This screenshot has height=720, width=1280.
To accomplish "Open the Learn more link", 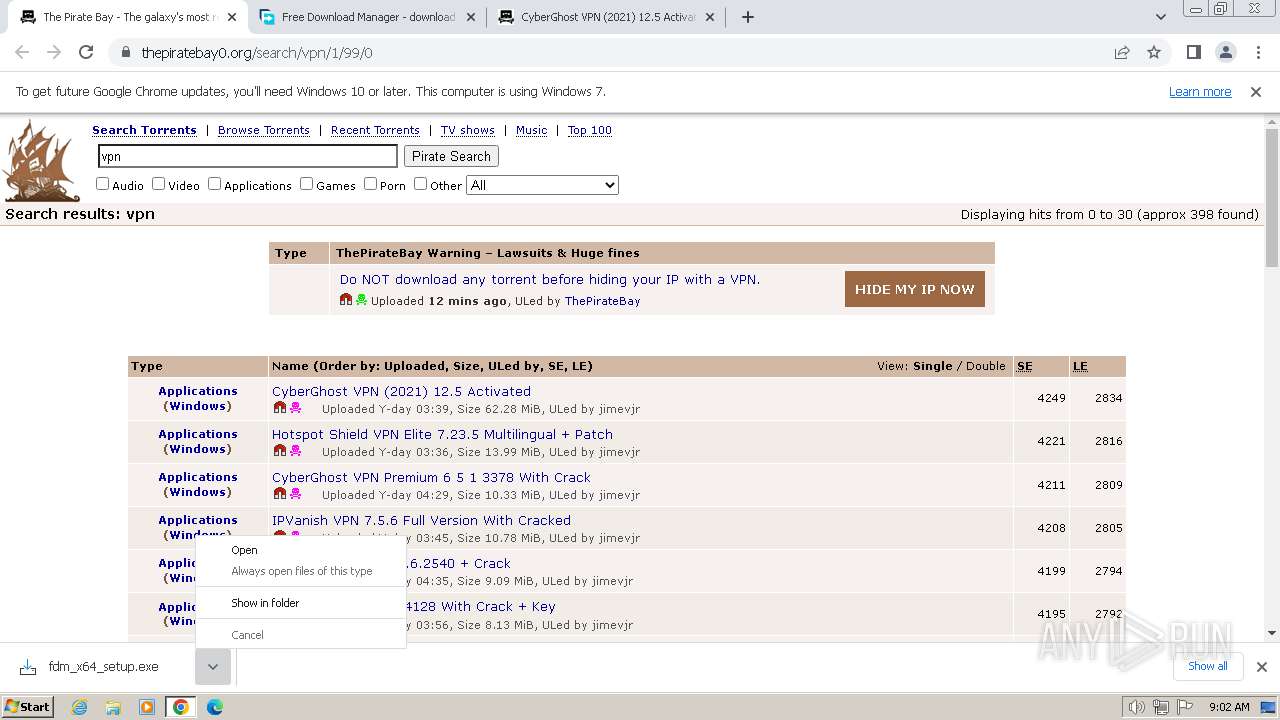I will pyautogui.click(x=1200, y=92).
